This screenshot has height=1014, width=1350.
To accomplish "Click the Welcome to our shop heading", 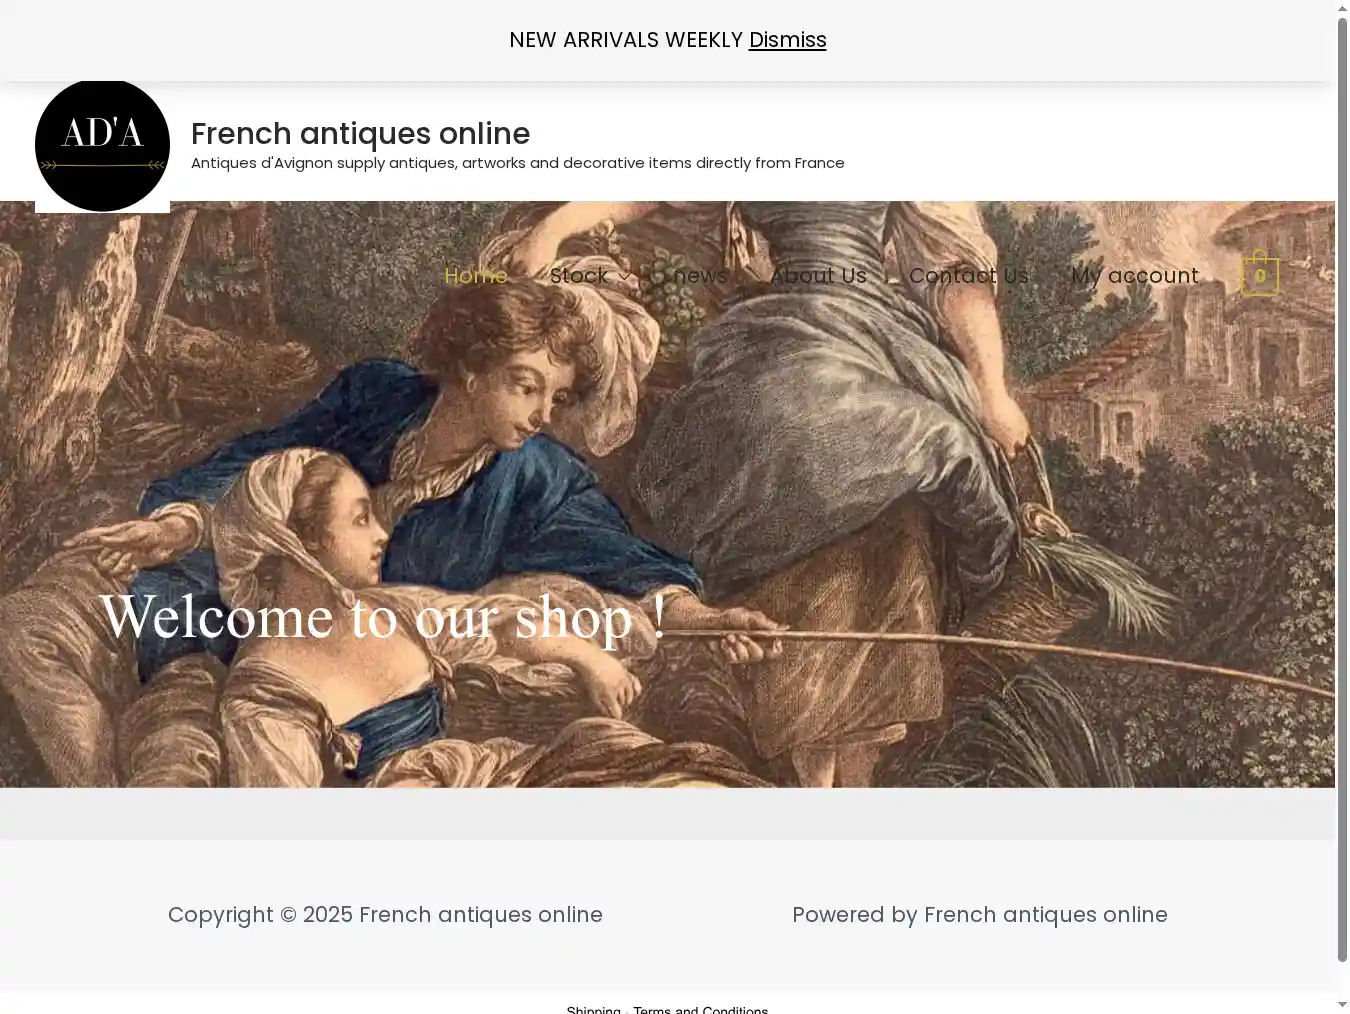I will (x=383, y=616).
